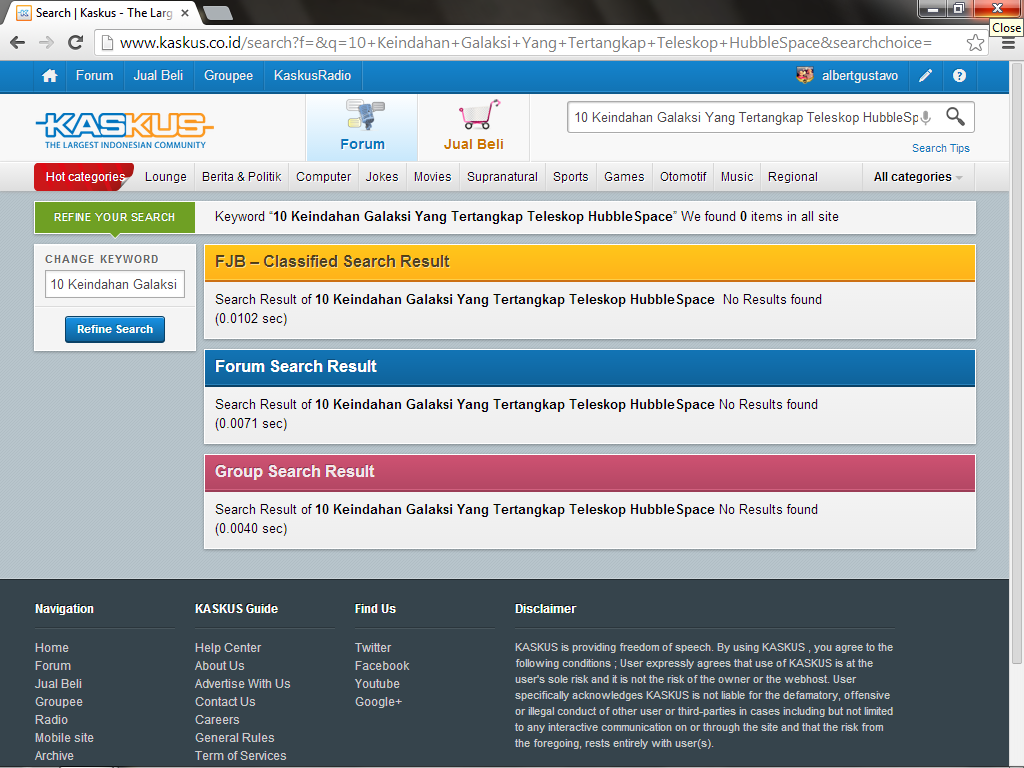Open footer Mobile site link

click(x=64, y=738)
